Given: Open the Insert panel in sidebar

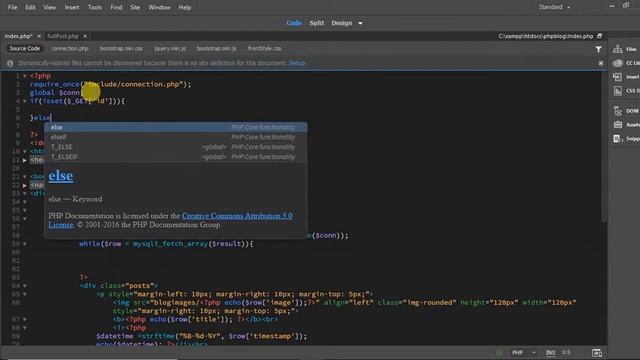Looking at the screenshot, I should tap(625, 77).
